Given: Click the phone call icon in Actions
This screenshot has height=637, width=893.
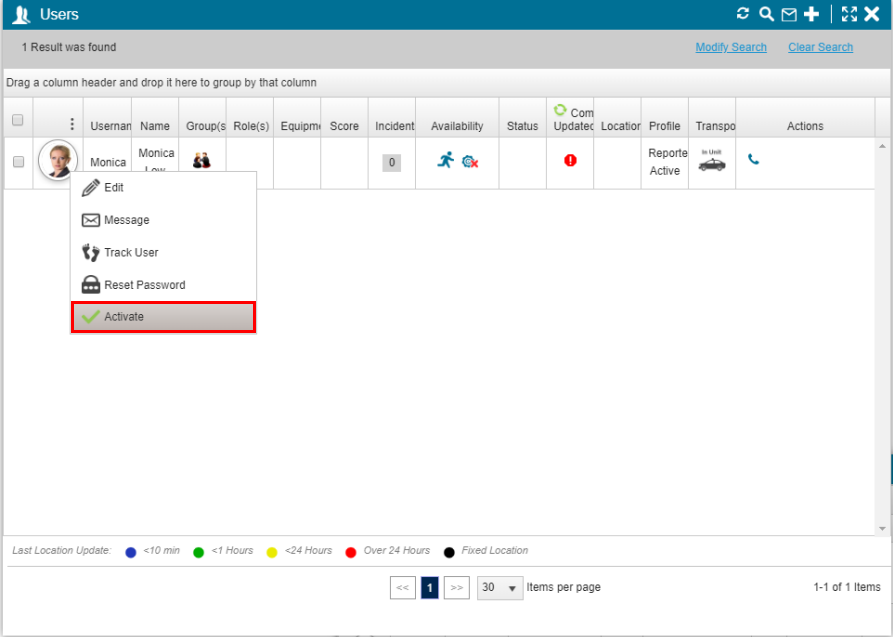Looking at the screenshot, I should [753, 159].
